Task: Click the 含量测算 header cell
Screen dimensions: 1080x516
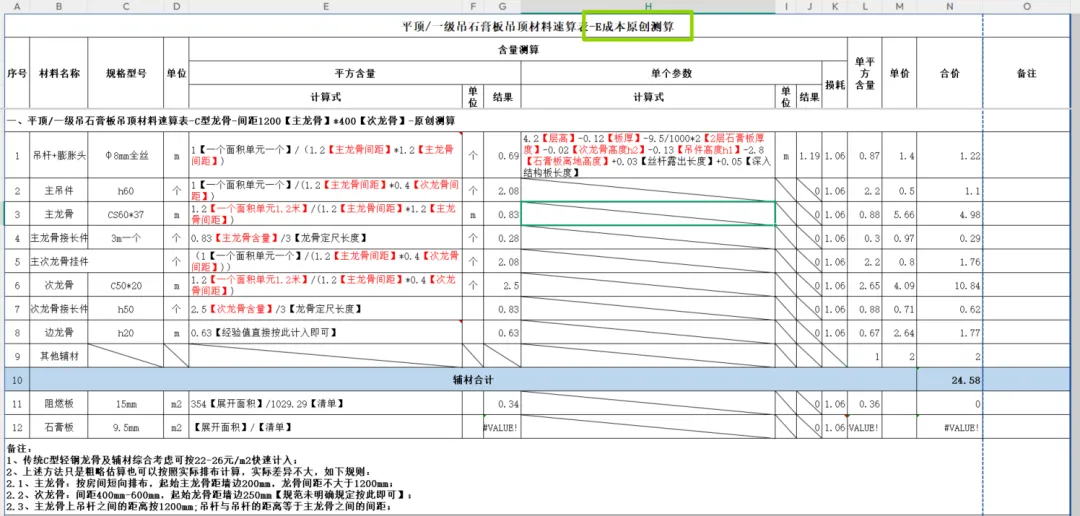Action: pyautogui.click(x=518, y=50)
